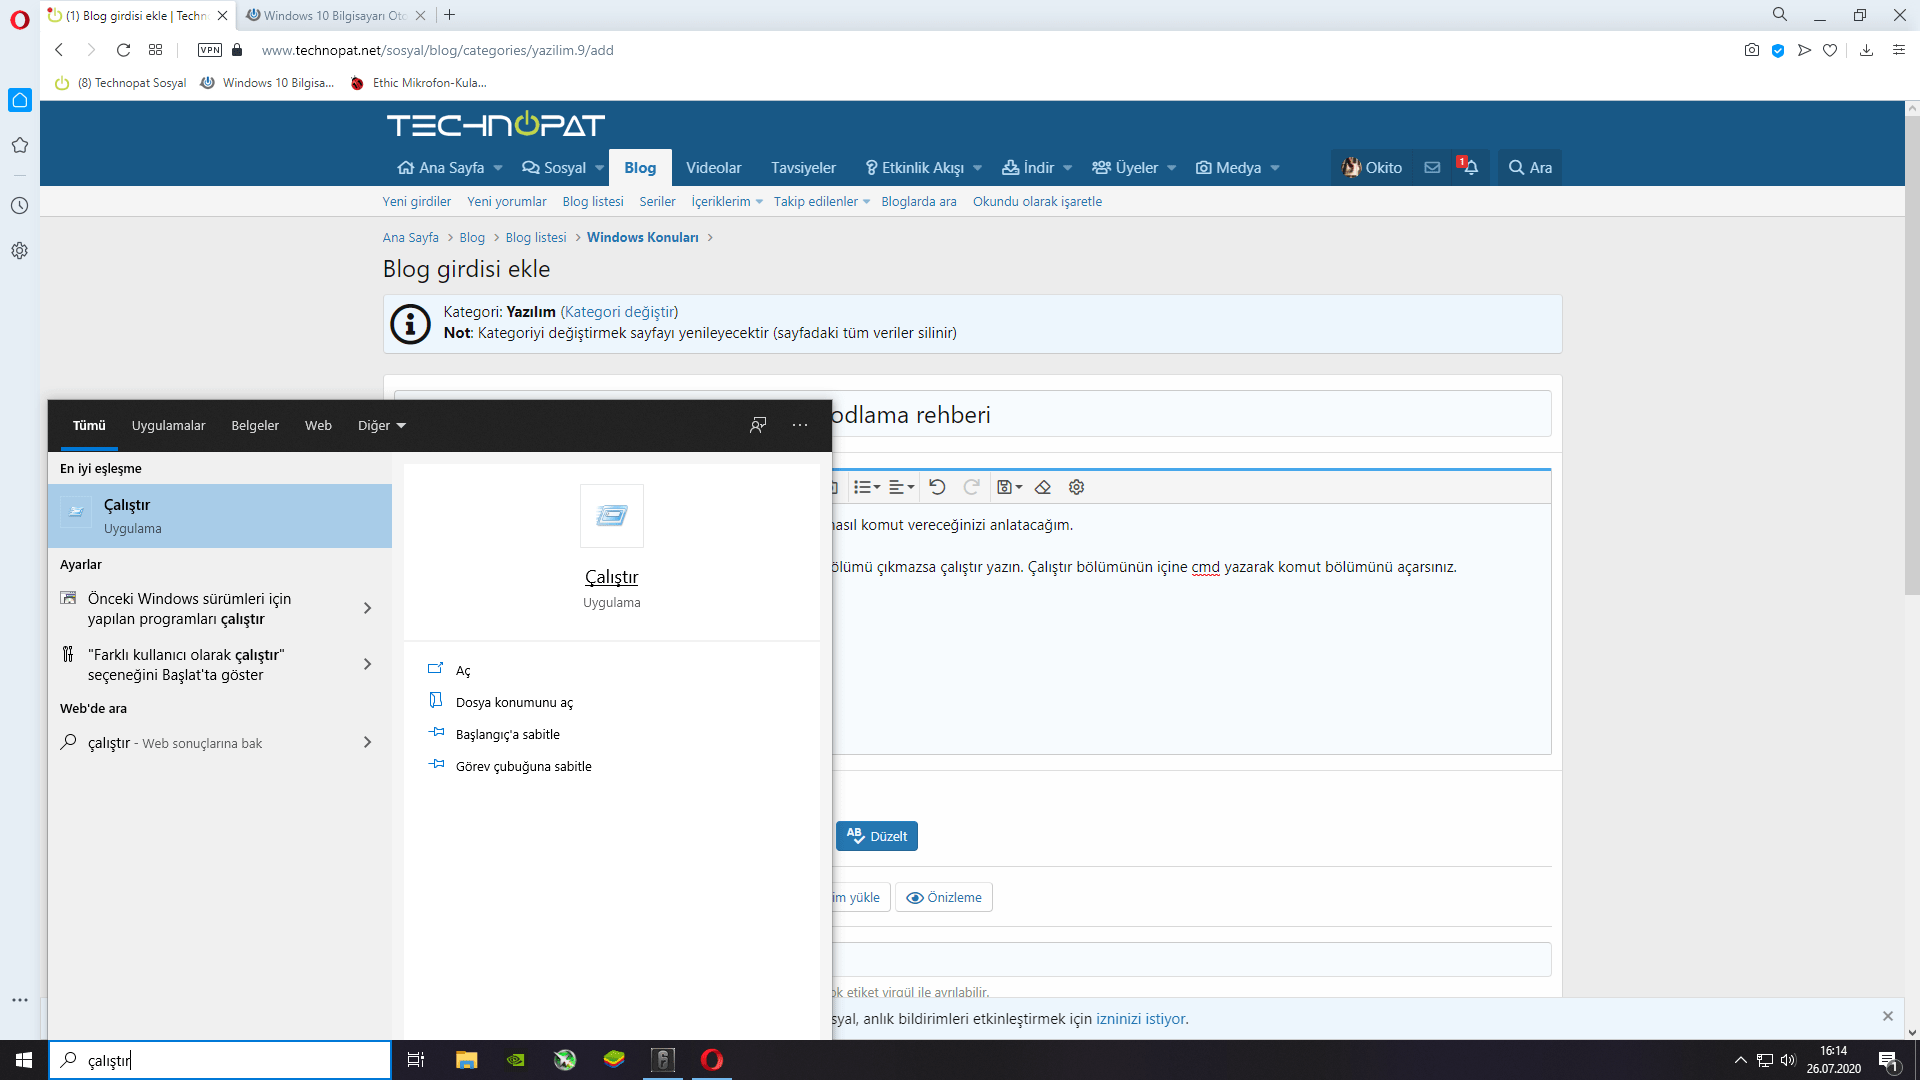Click the notifications bell icon
The image size is (1920, 1080).
click(1470, 167)
